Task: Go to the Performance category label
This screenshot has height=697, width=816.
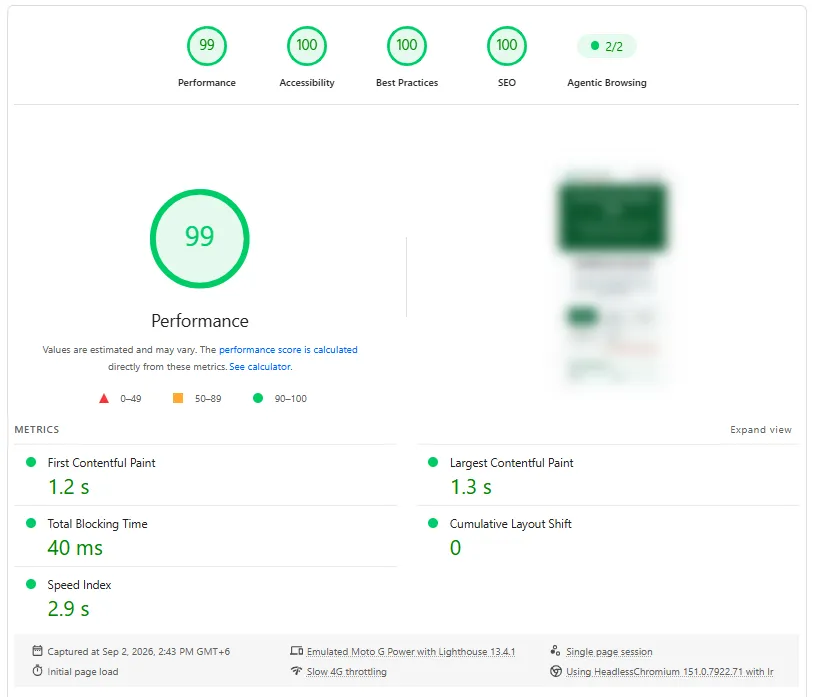Action: tap(207, 83)
